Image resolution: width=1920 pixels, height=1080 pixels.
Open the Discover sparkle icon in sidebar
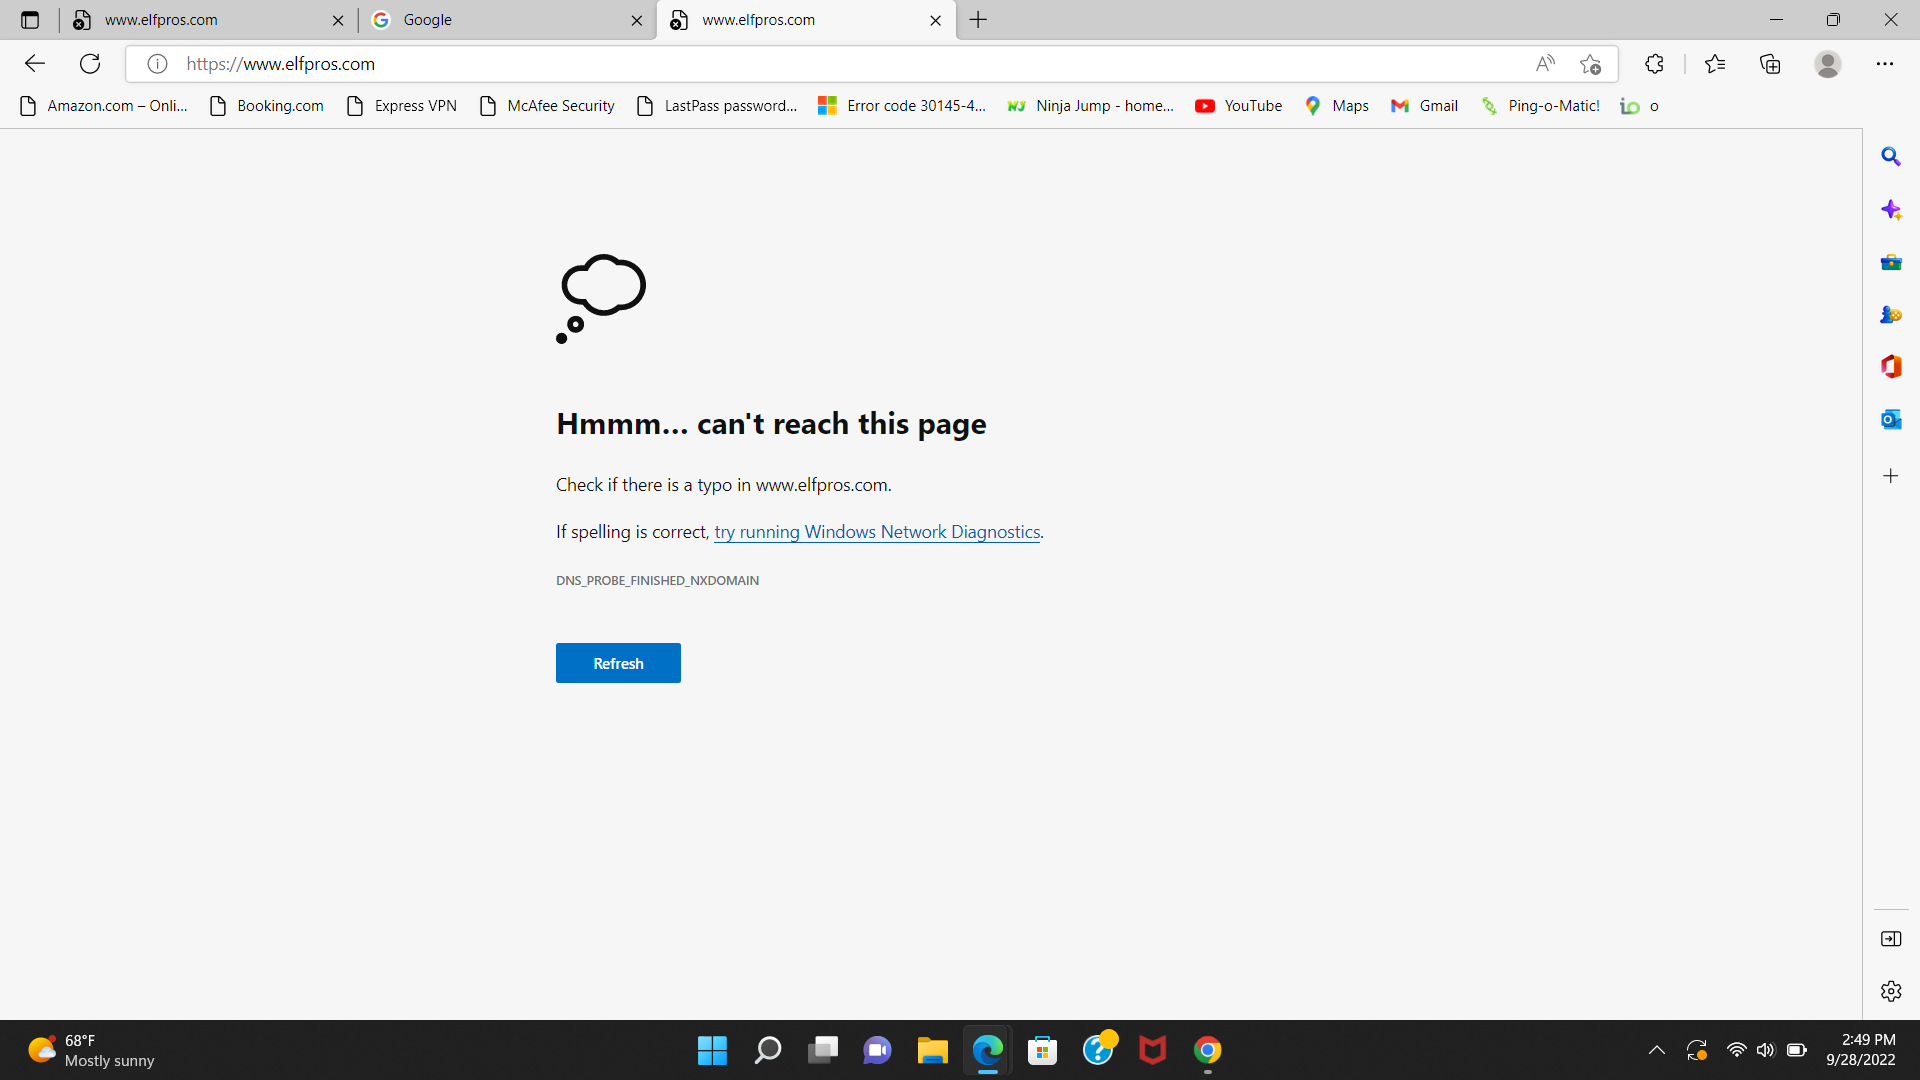click(x=1890, y=210)
